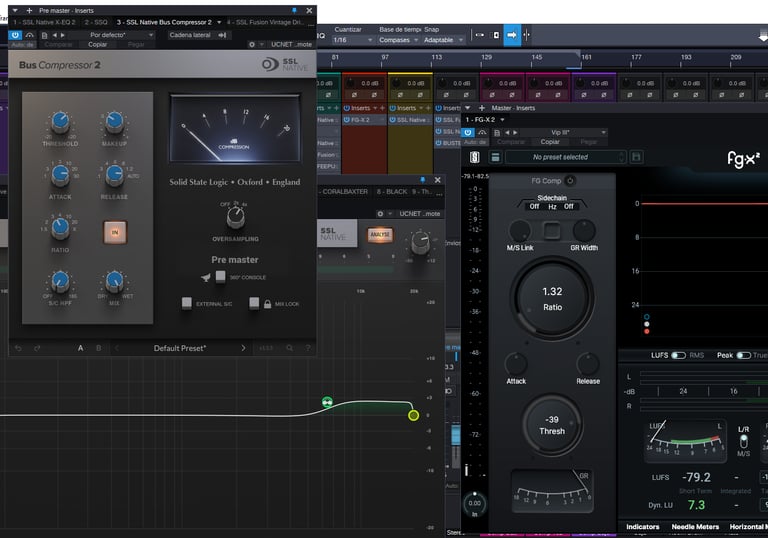The image size is (768, 538).
Task: Toggle power bypass on SSL Bus Compressor
Action: pyautogui.click(x=16, y=34)
